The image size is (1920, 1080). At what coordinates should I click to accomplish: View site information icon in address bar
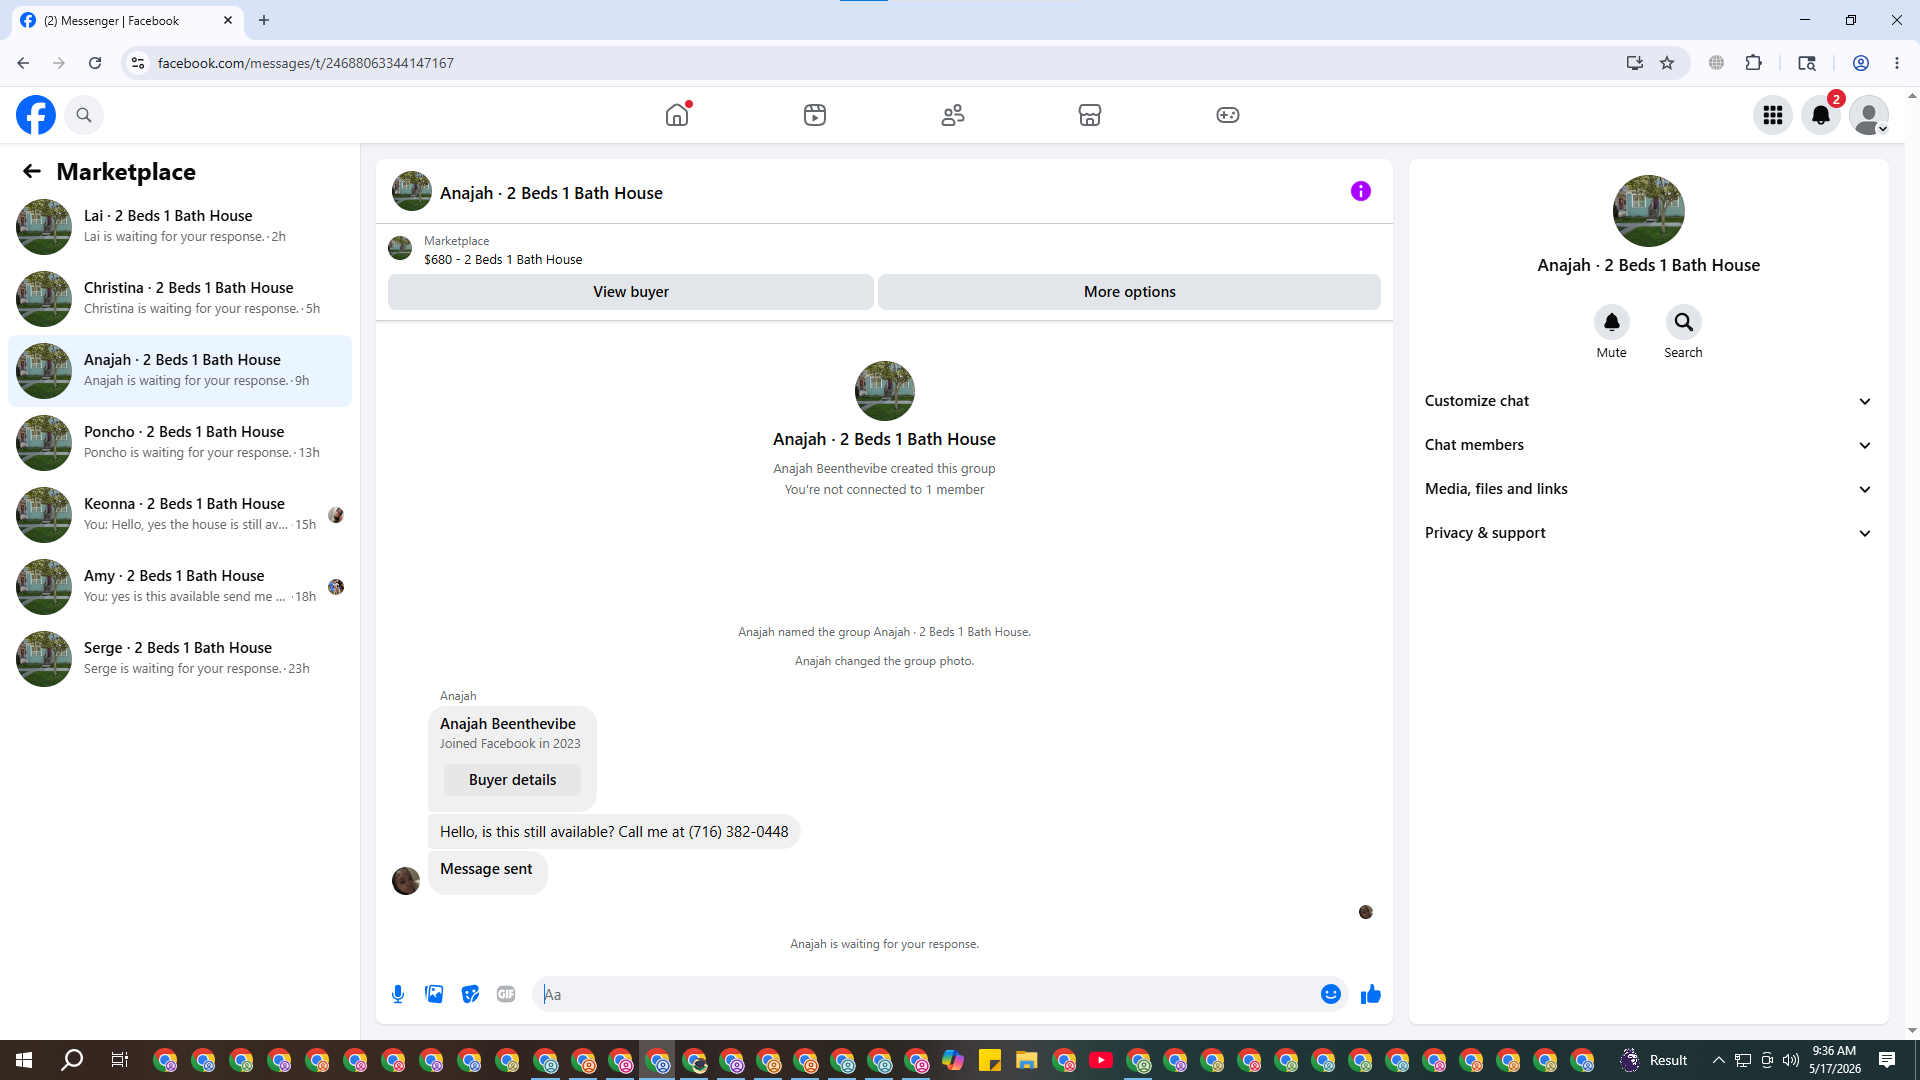click(x=138, y=63)
